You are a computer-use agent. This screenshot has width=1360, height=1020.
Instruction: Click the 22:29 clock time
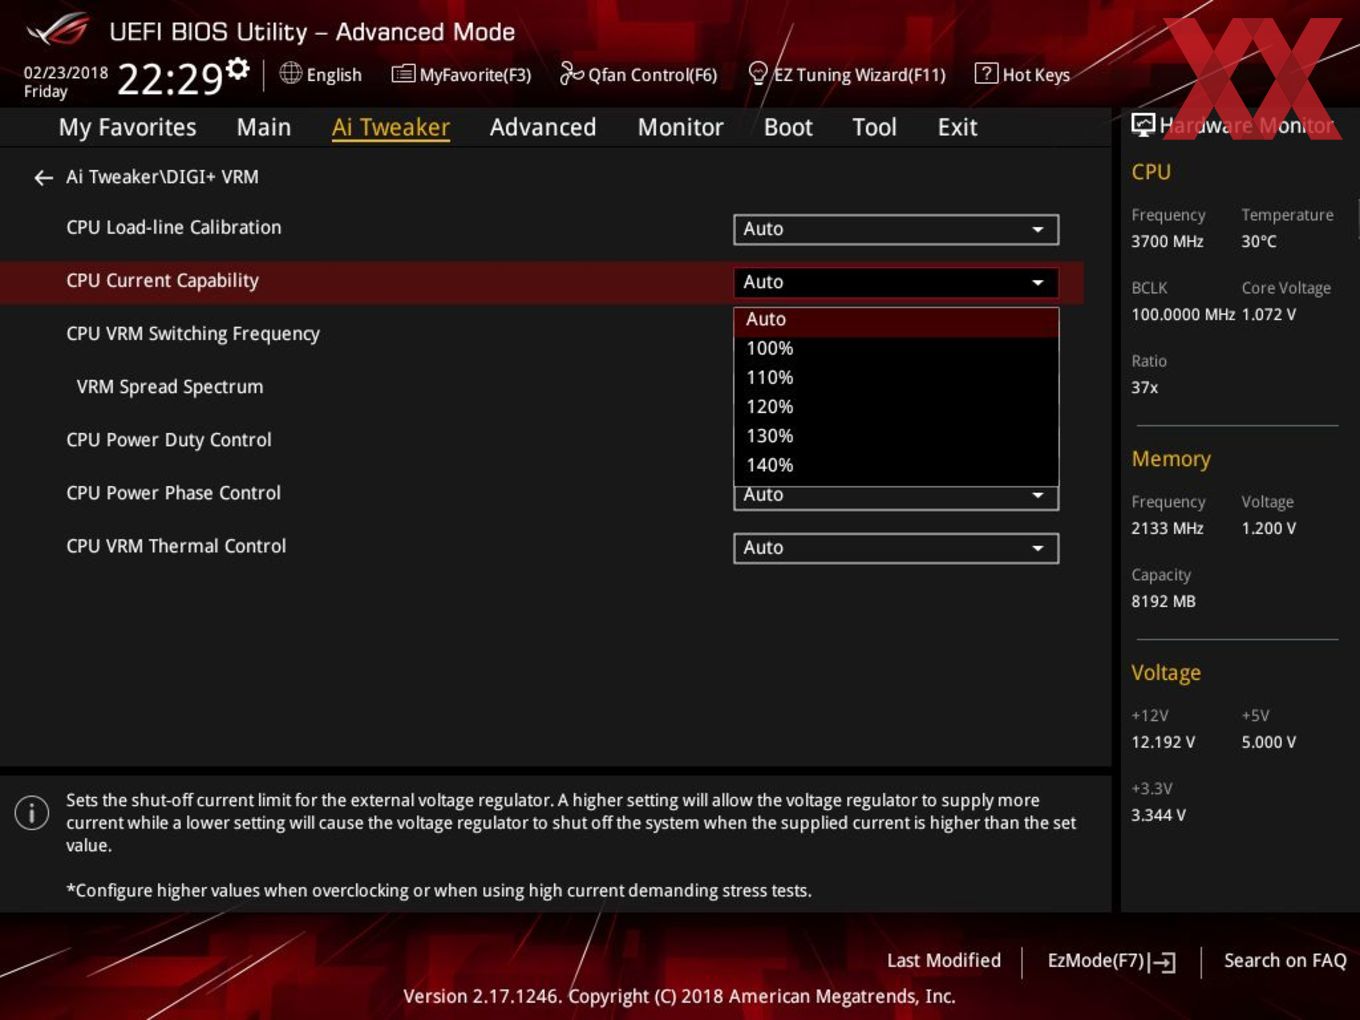point(170,79)
